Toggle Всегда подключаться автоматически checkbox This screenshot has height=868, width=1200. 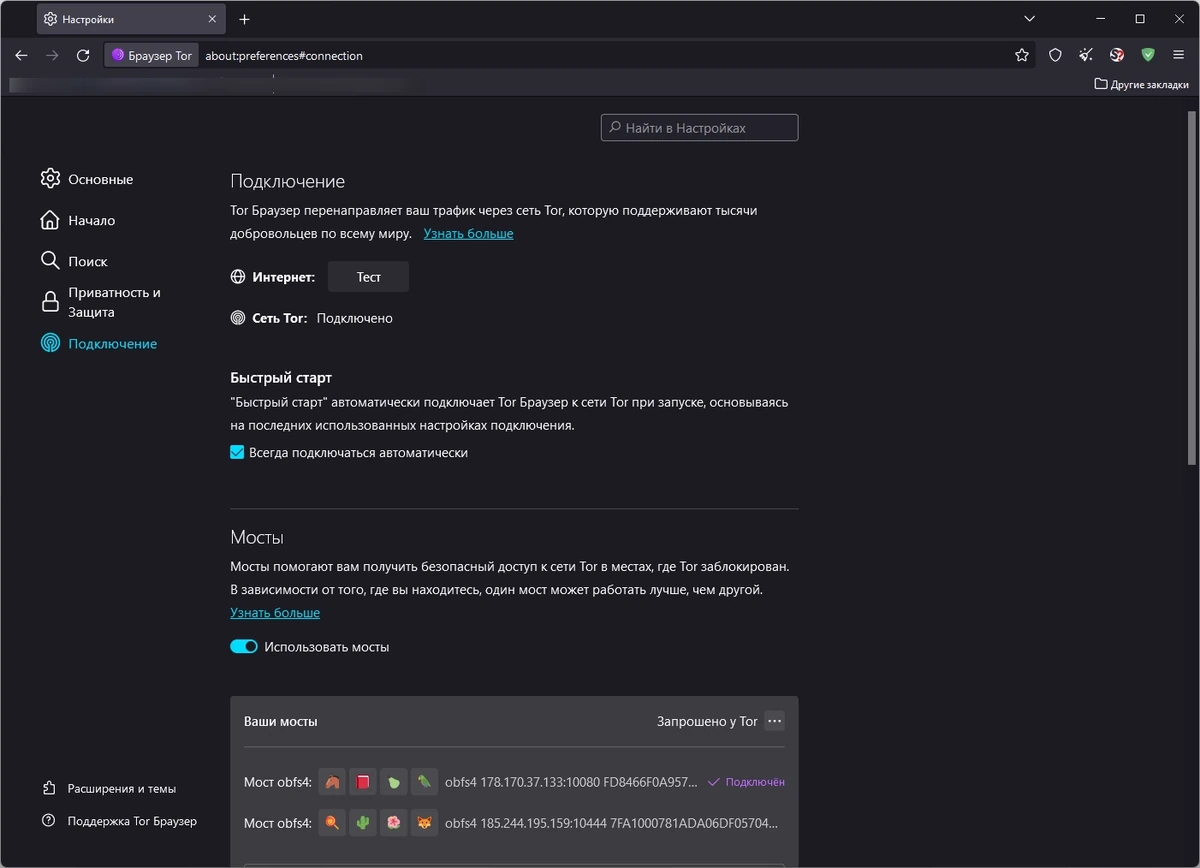pos(237,452)
